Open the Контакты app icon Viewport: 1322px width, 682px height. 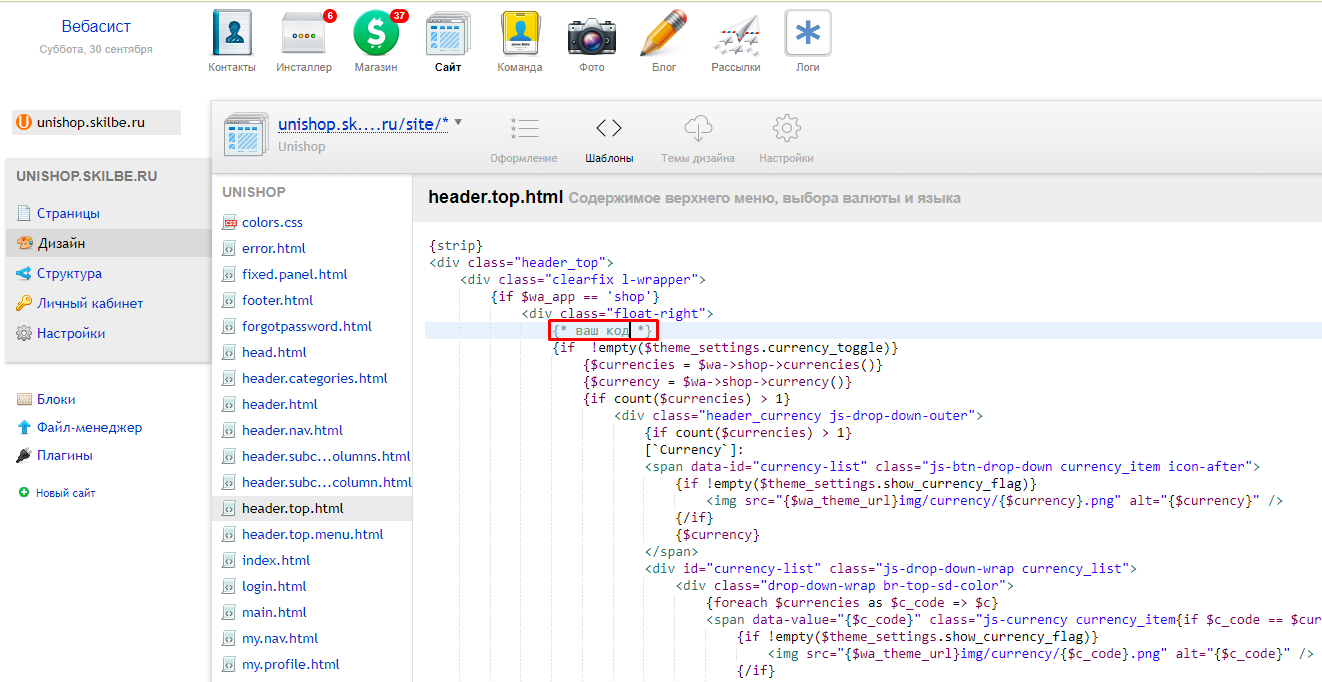tap(232, 36)
